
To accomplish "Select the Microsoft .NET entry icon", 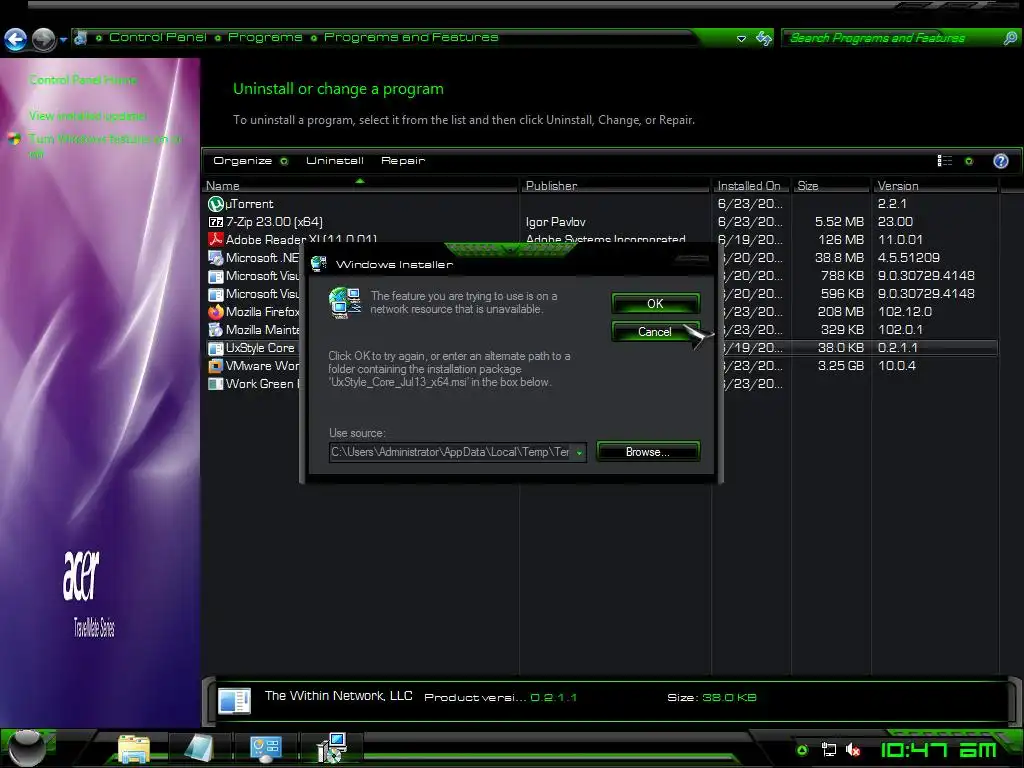I will (x=216, y=258).
